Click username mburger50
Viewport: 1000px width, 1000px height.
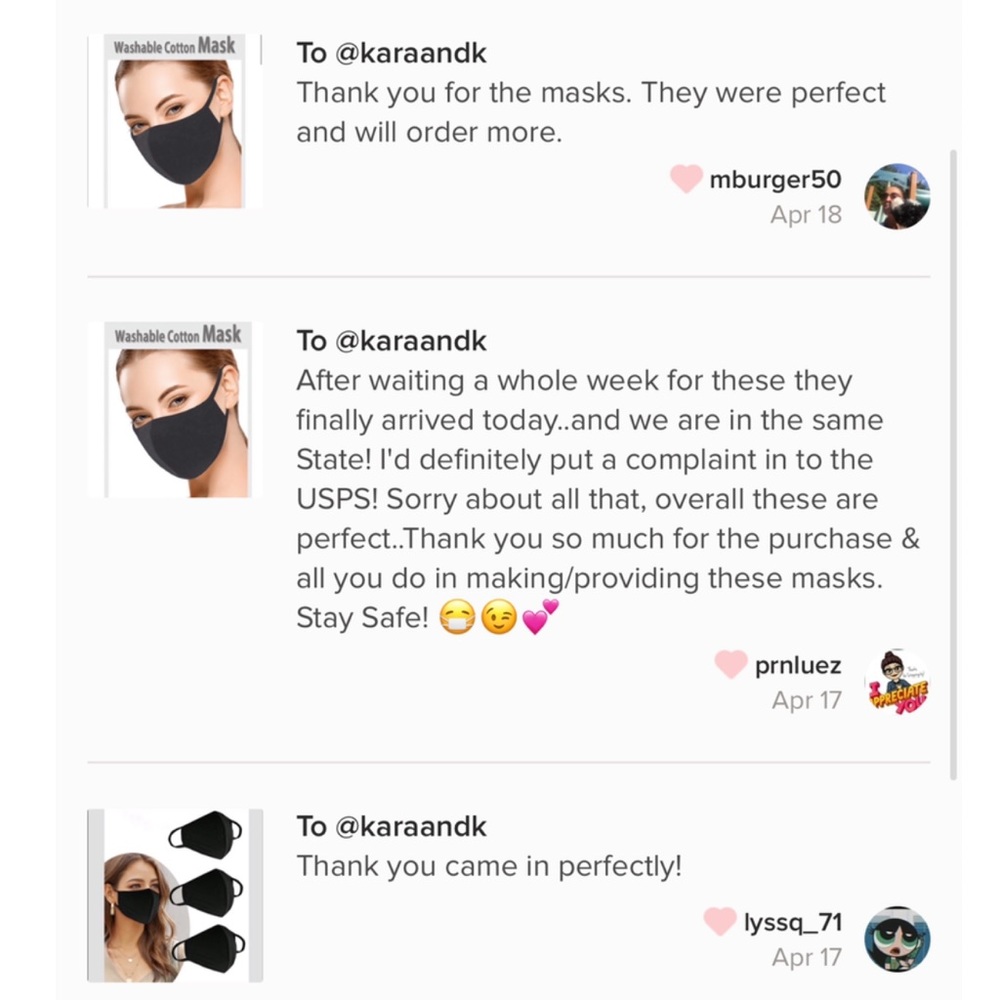[x=775, y=180]
